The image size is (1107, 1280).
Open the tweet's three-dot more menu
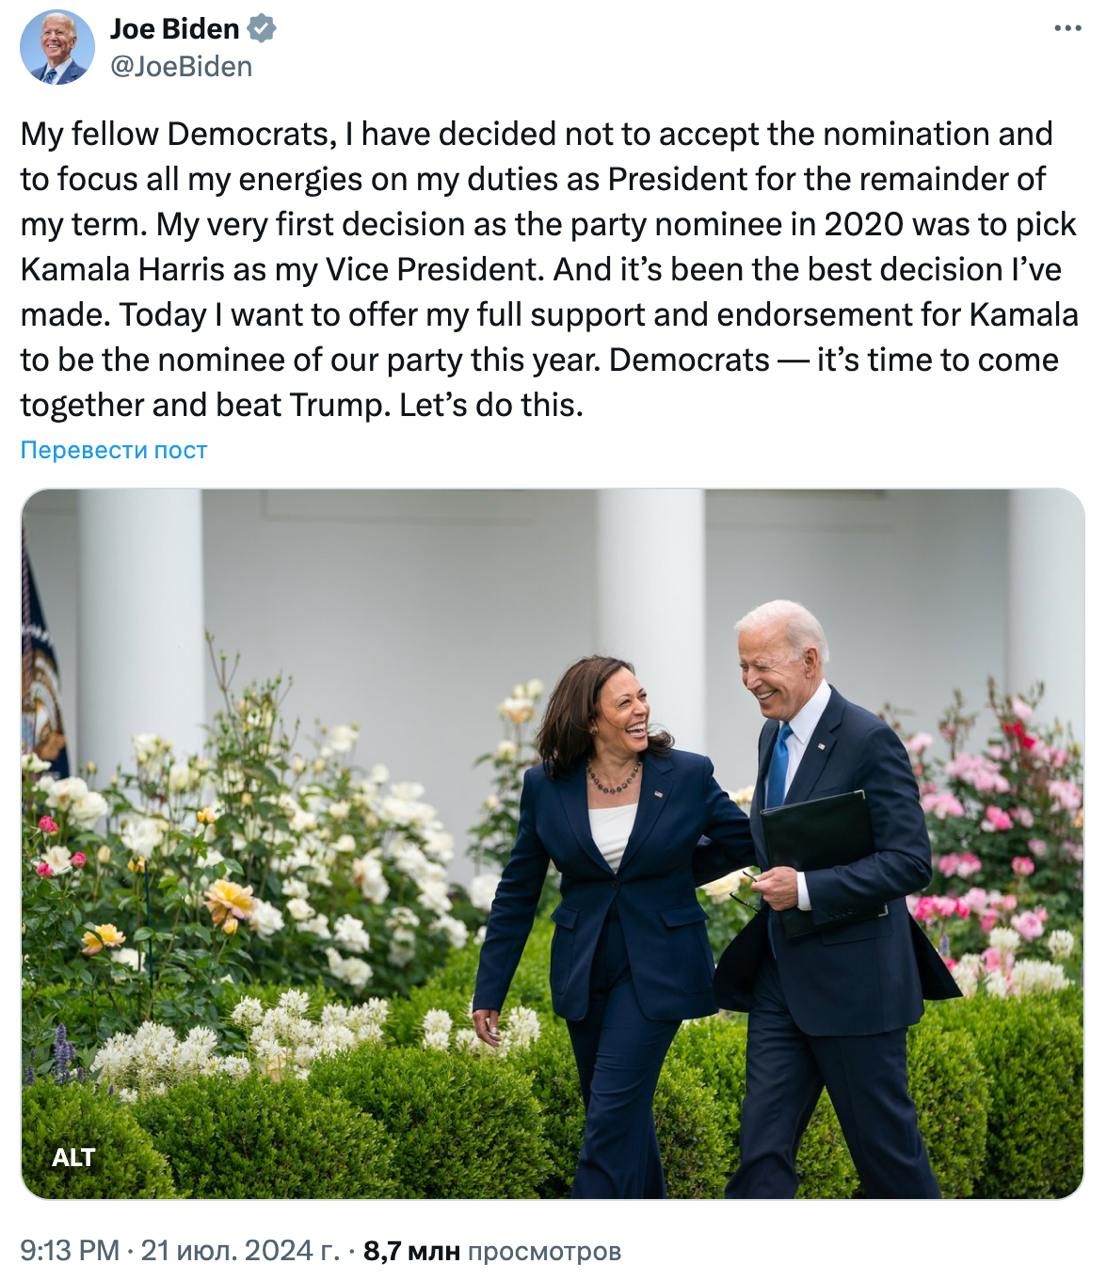point(1068,28)
